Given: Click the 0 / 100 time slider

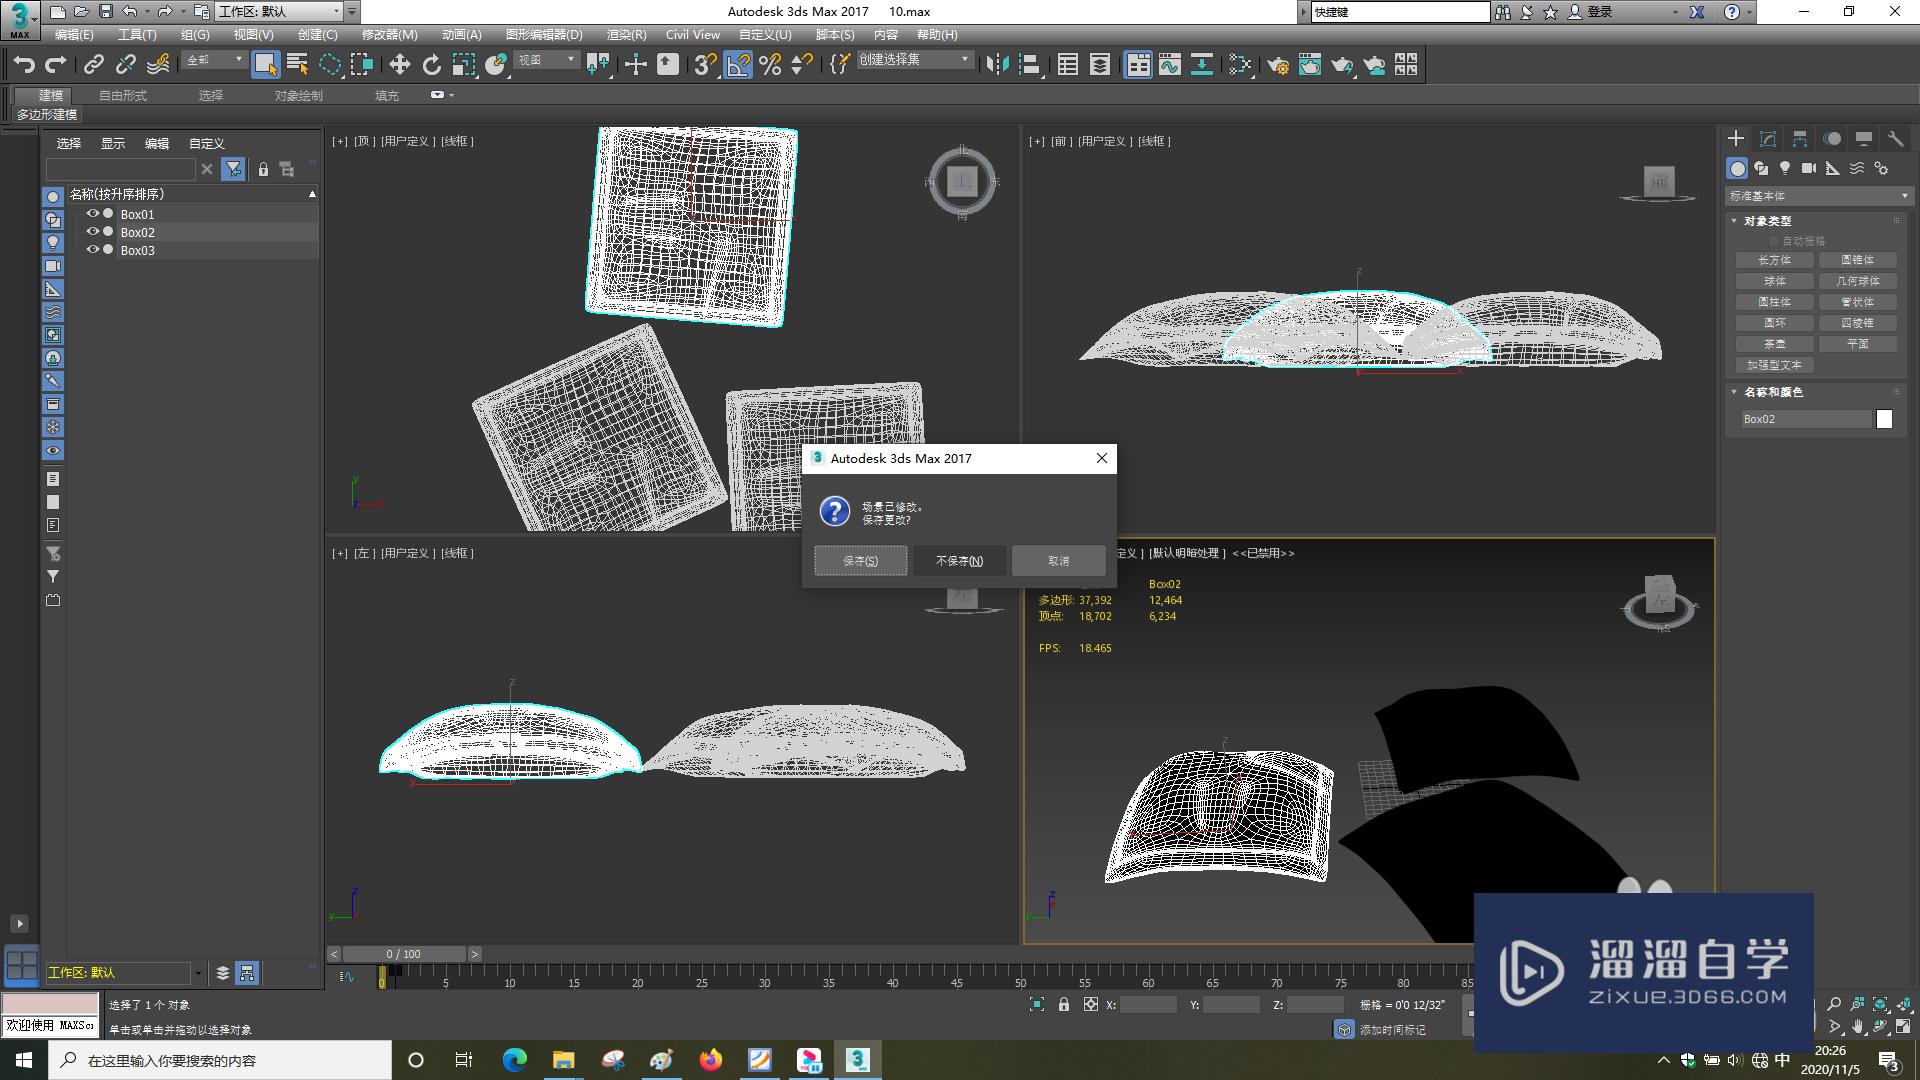Looking at the screenshot, I should pos(404,954).
